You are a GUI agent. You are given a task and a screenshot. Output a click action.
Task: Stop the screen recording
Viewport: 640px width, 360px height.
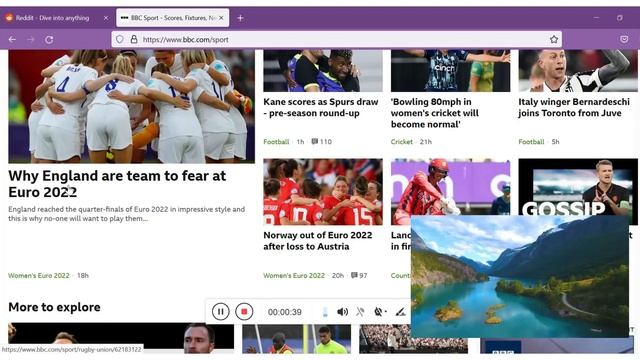coord(244,312)
